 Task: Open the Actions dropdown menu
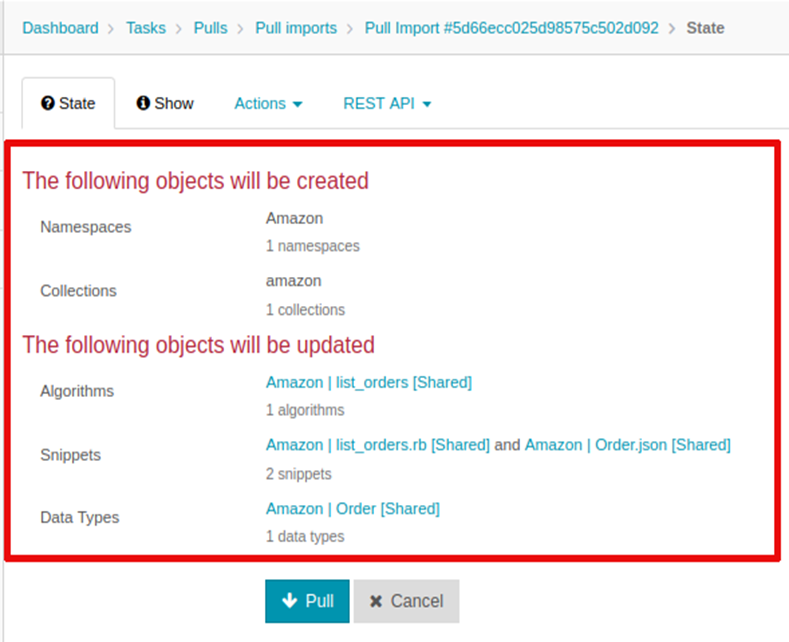pos(268,104)
